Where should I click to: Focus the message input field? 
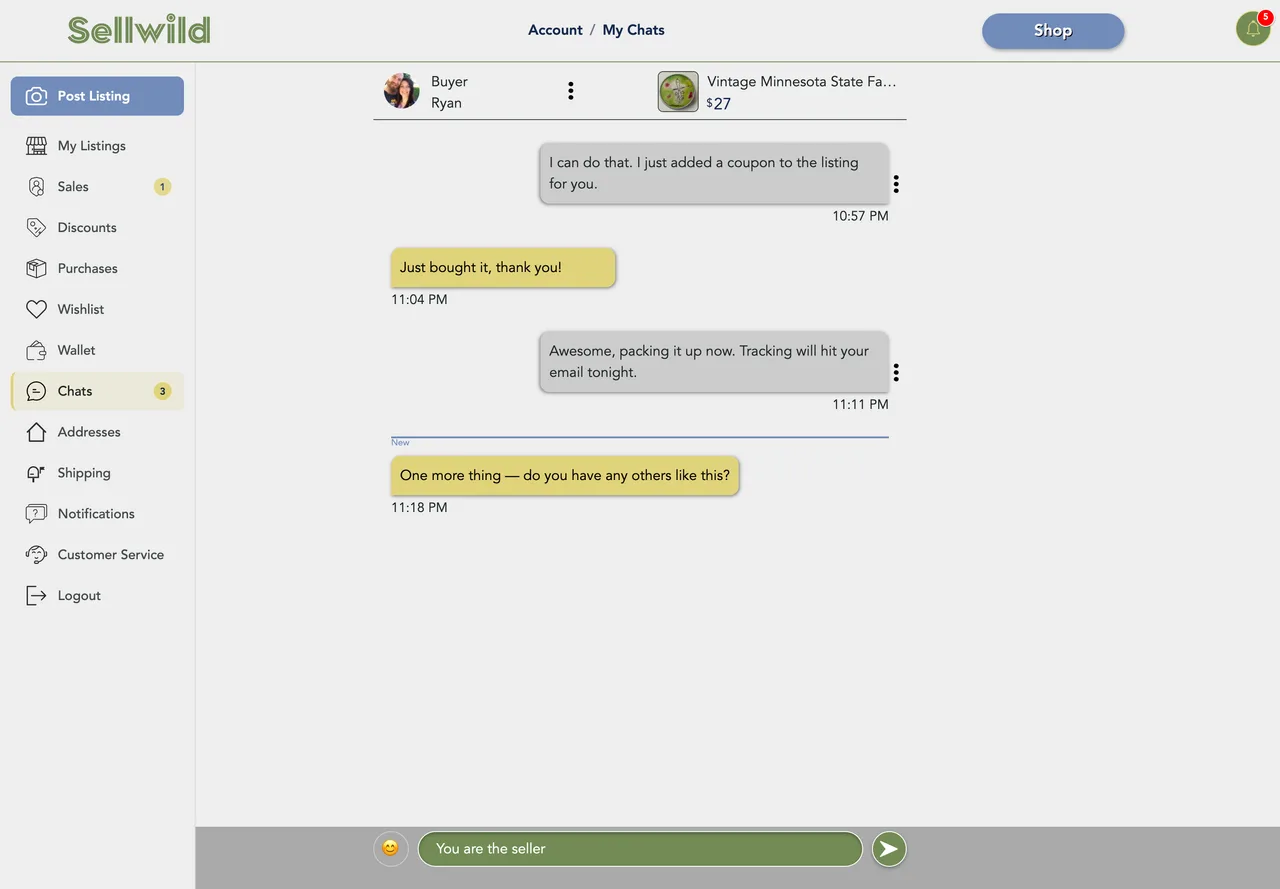640,849
